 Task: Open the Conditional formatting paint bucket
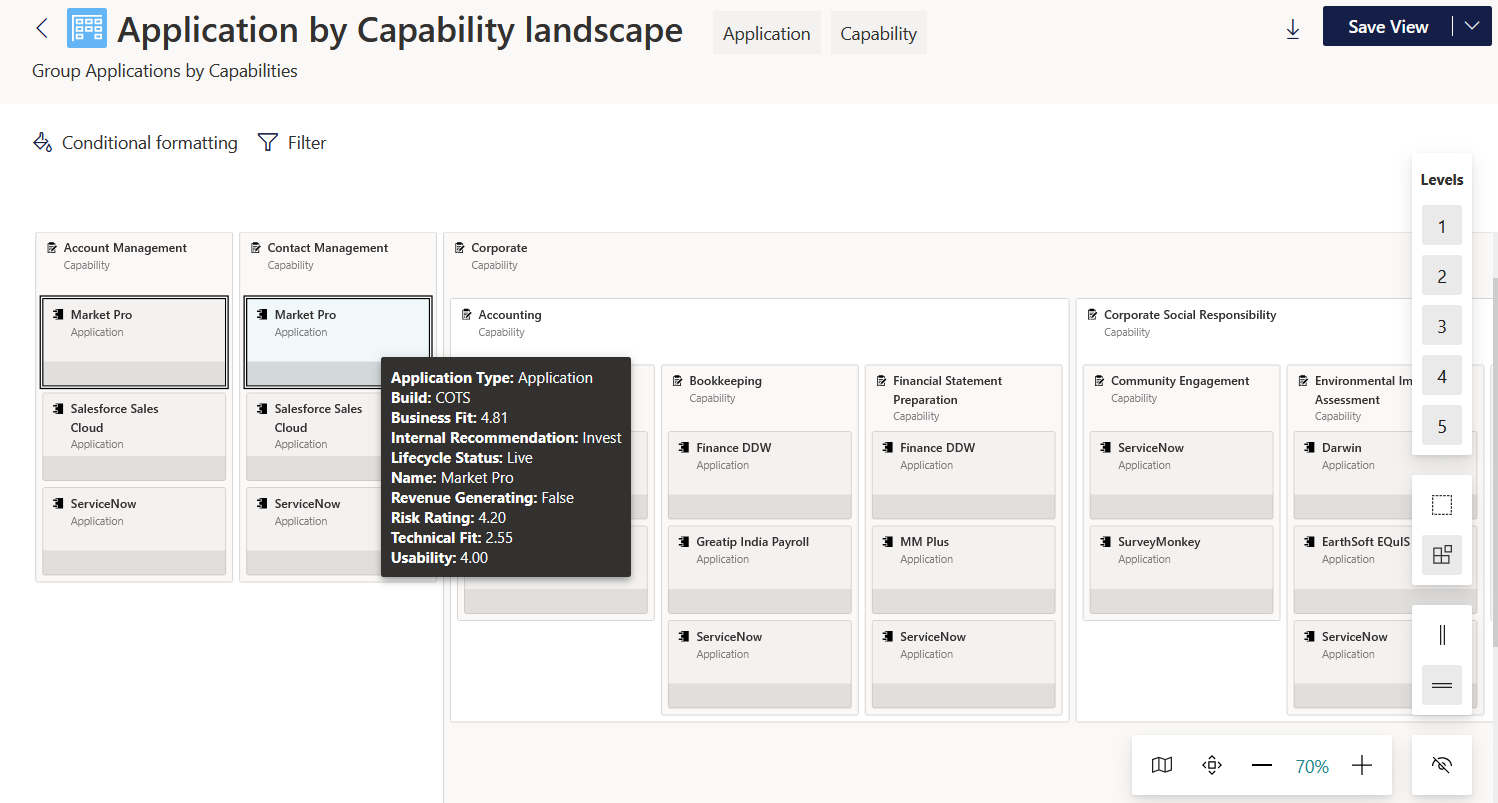[42, 143]
